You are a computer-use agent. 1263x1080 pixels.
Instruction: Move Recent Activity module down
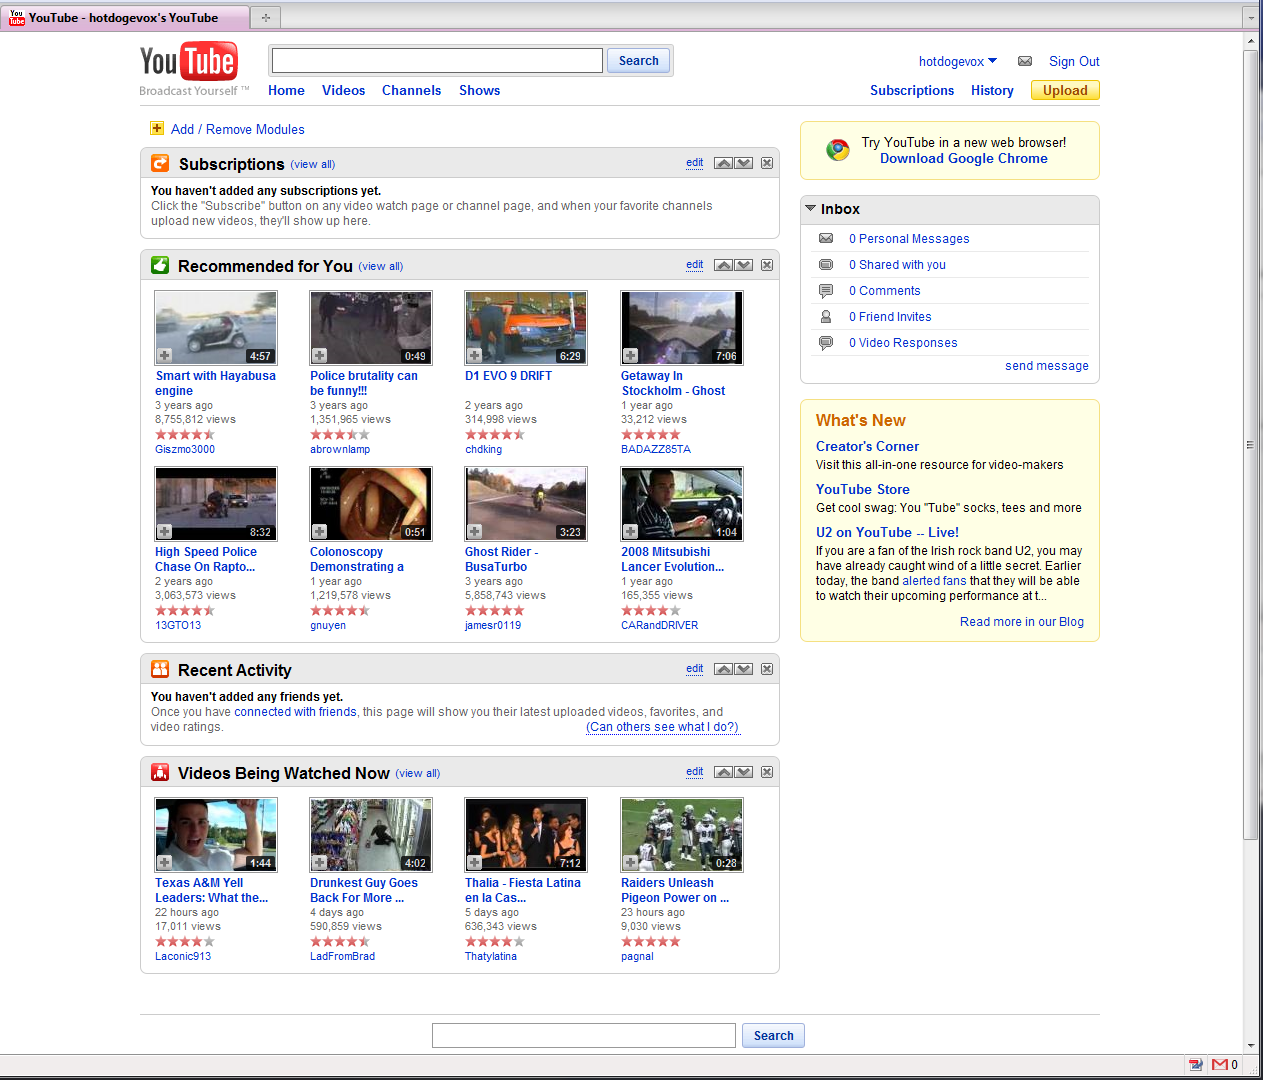(744, 669)
